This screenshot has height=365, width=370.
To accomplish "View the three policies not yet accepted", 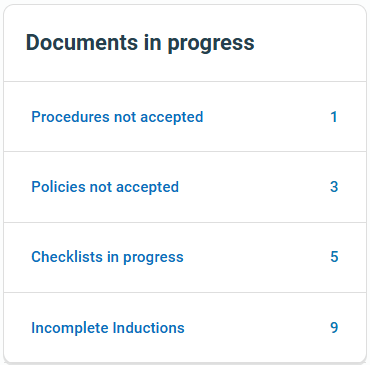I will [x=105, y=187].
